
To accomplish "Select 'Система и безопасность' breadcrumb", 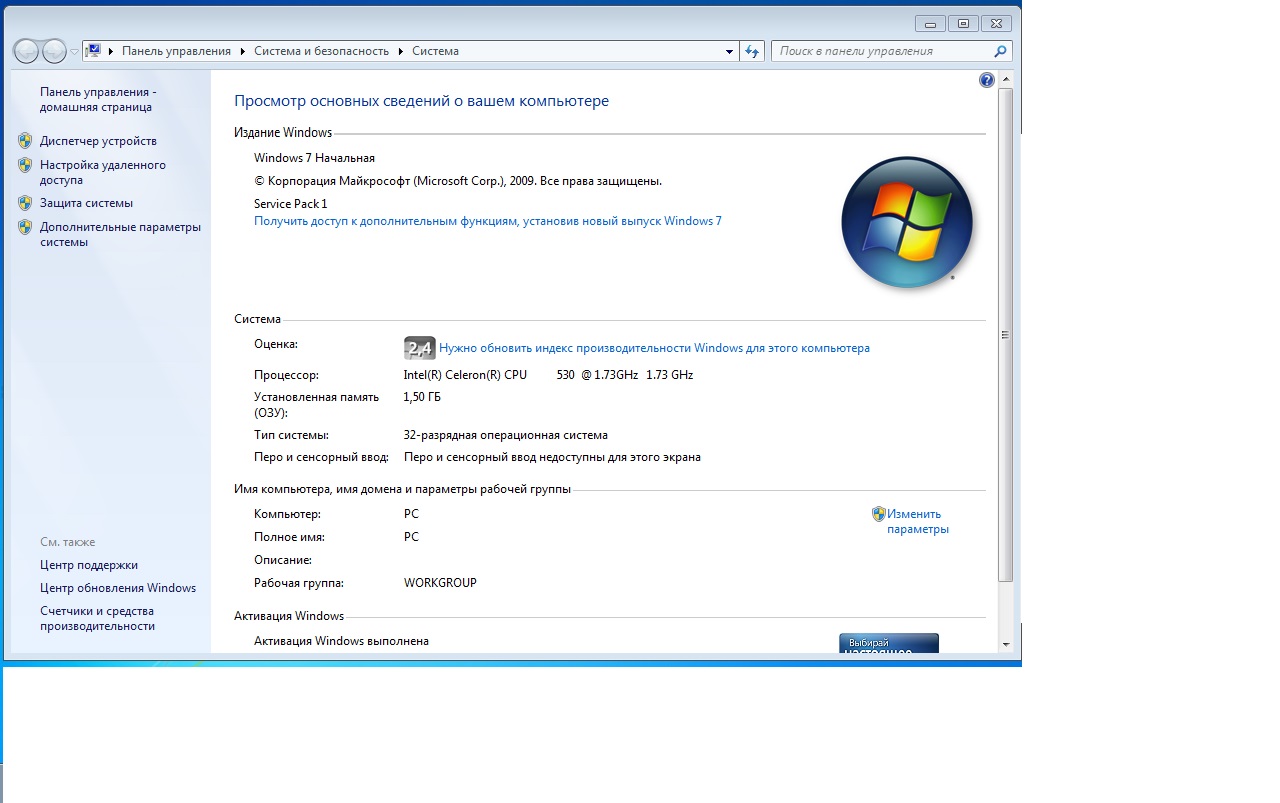I will (321, 51).
